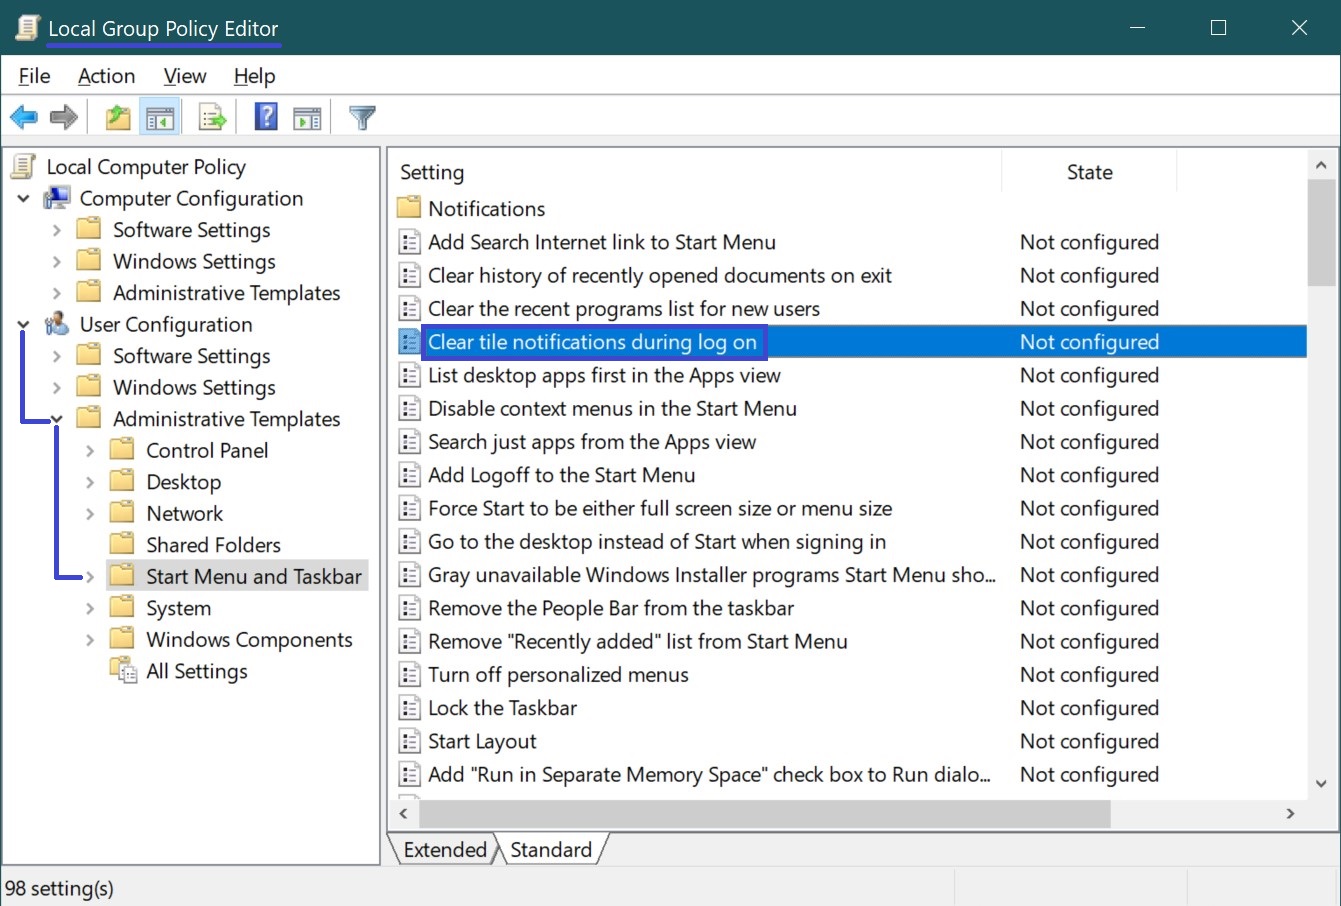Collapse Administrative Templates under User Configuration
This screenshot has width=1341, height=906.
[x=57, y=419]
